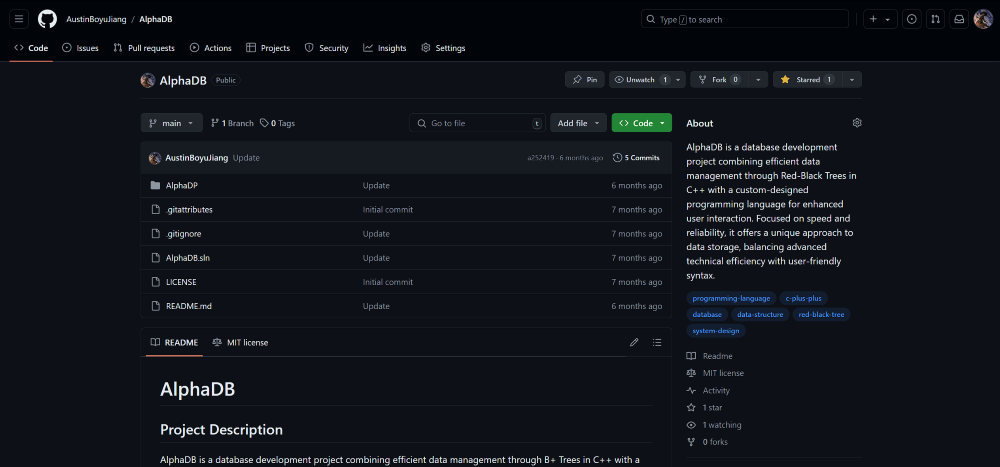Click the pencil icon to edit README

pyautogui.click(x=634, y=342)
